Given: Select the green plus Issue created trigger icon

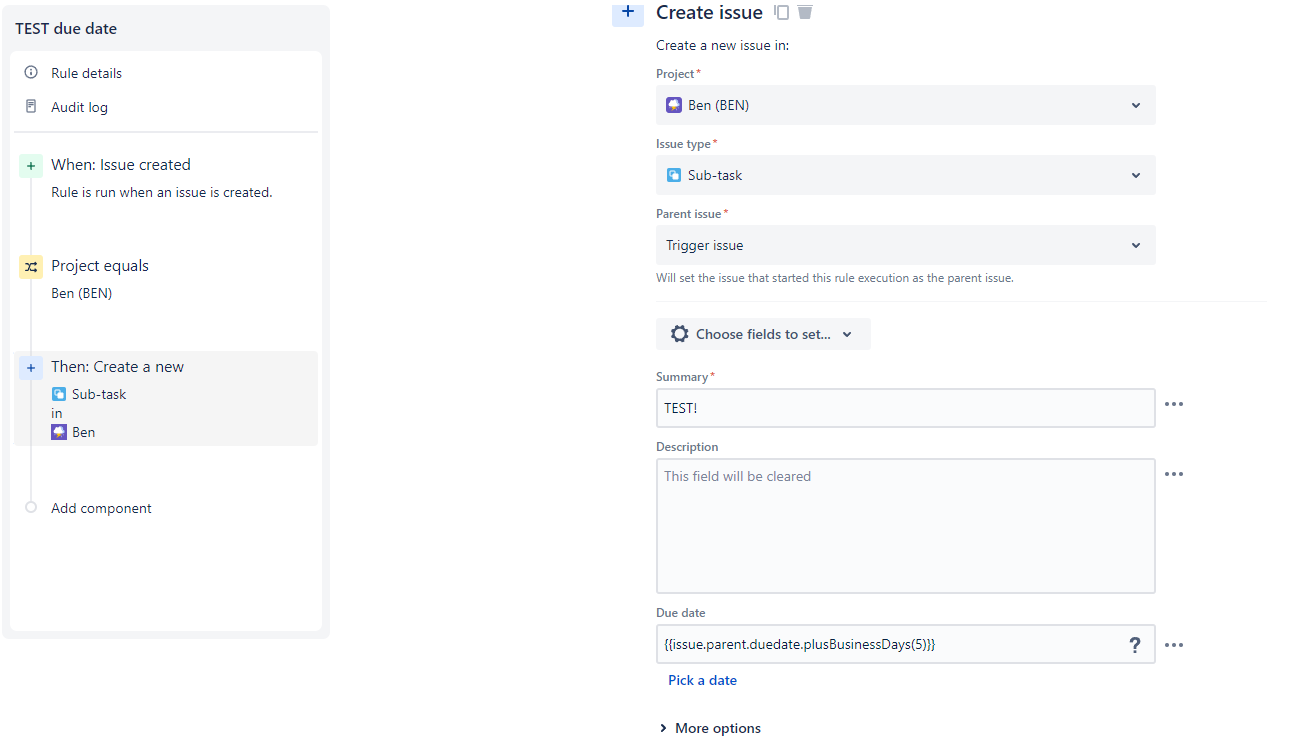Looking at the screenshot, I should [x=31, y=166].
